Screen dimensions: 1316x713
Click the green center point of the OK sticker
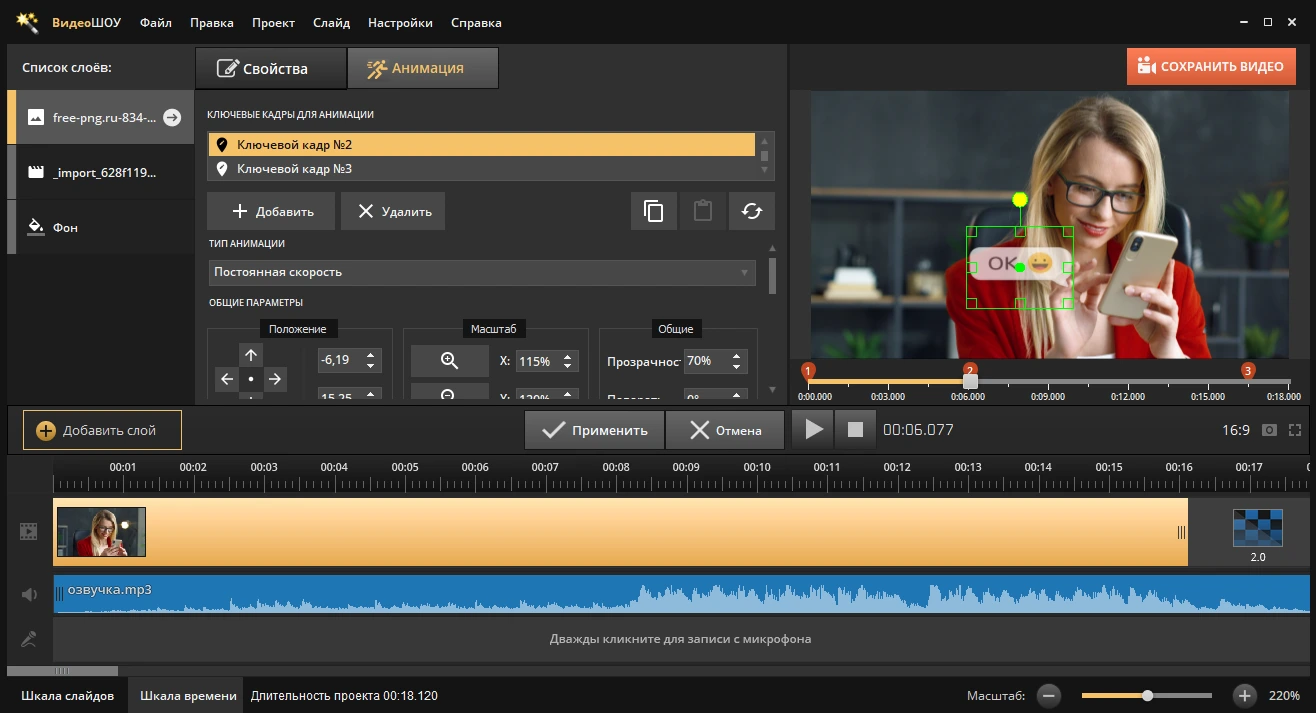click(1020, 267)
